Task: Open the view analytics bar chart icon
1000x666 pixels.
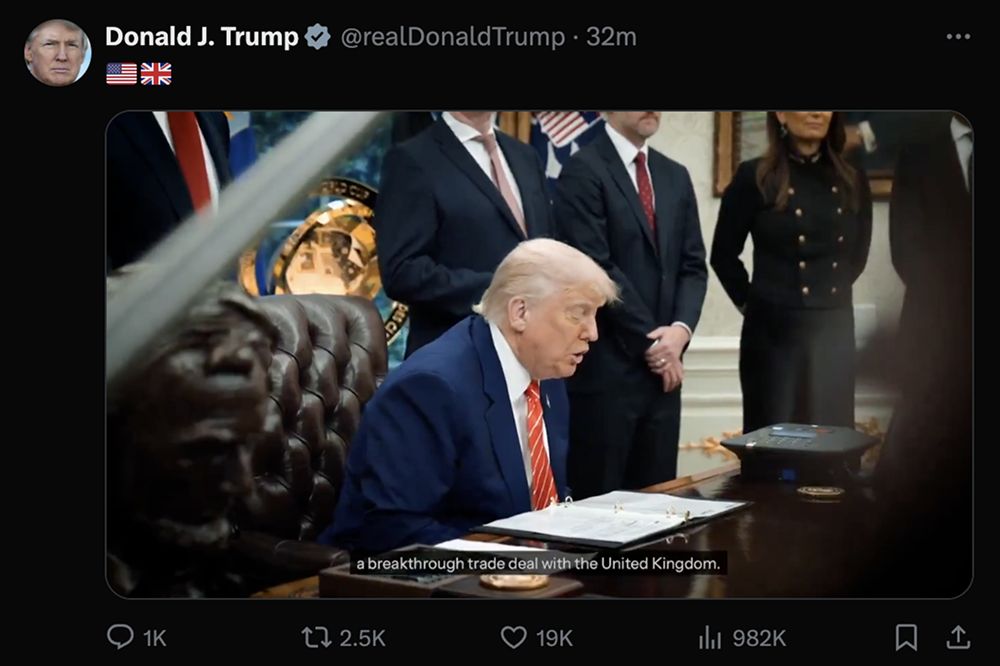Action: coord(710,637)
